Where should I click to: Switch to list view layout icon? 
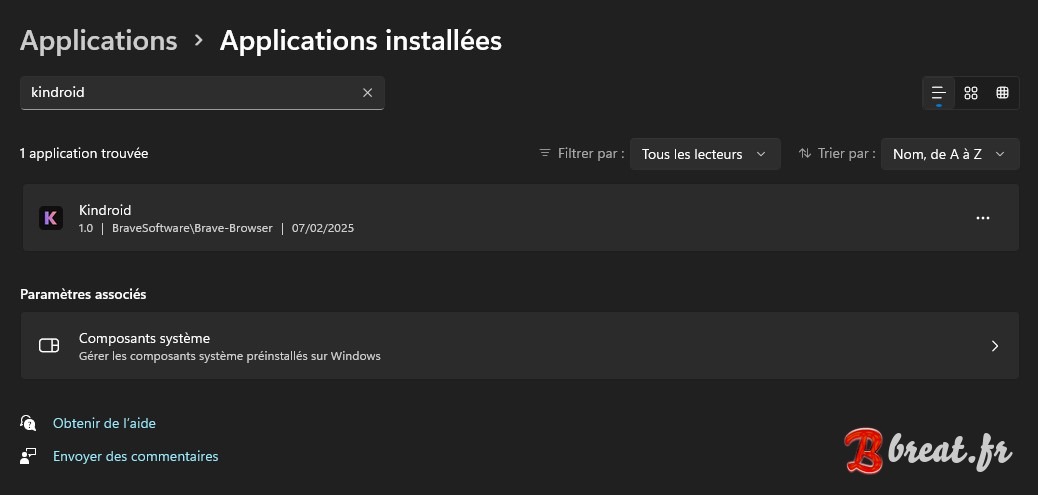pyautogui.click(x=938, y=93)
